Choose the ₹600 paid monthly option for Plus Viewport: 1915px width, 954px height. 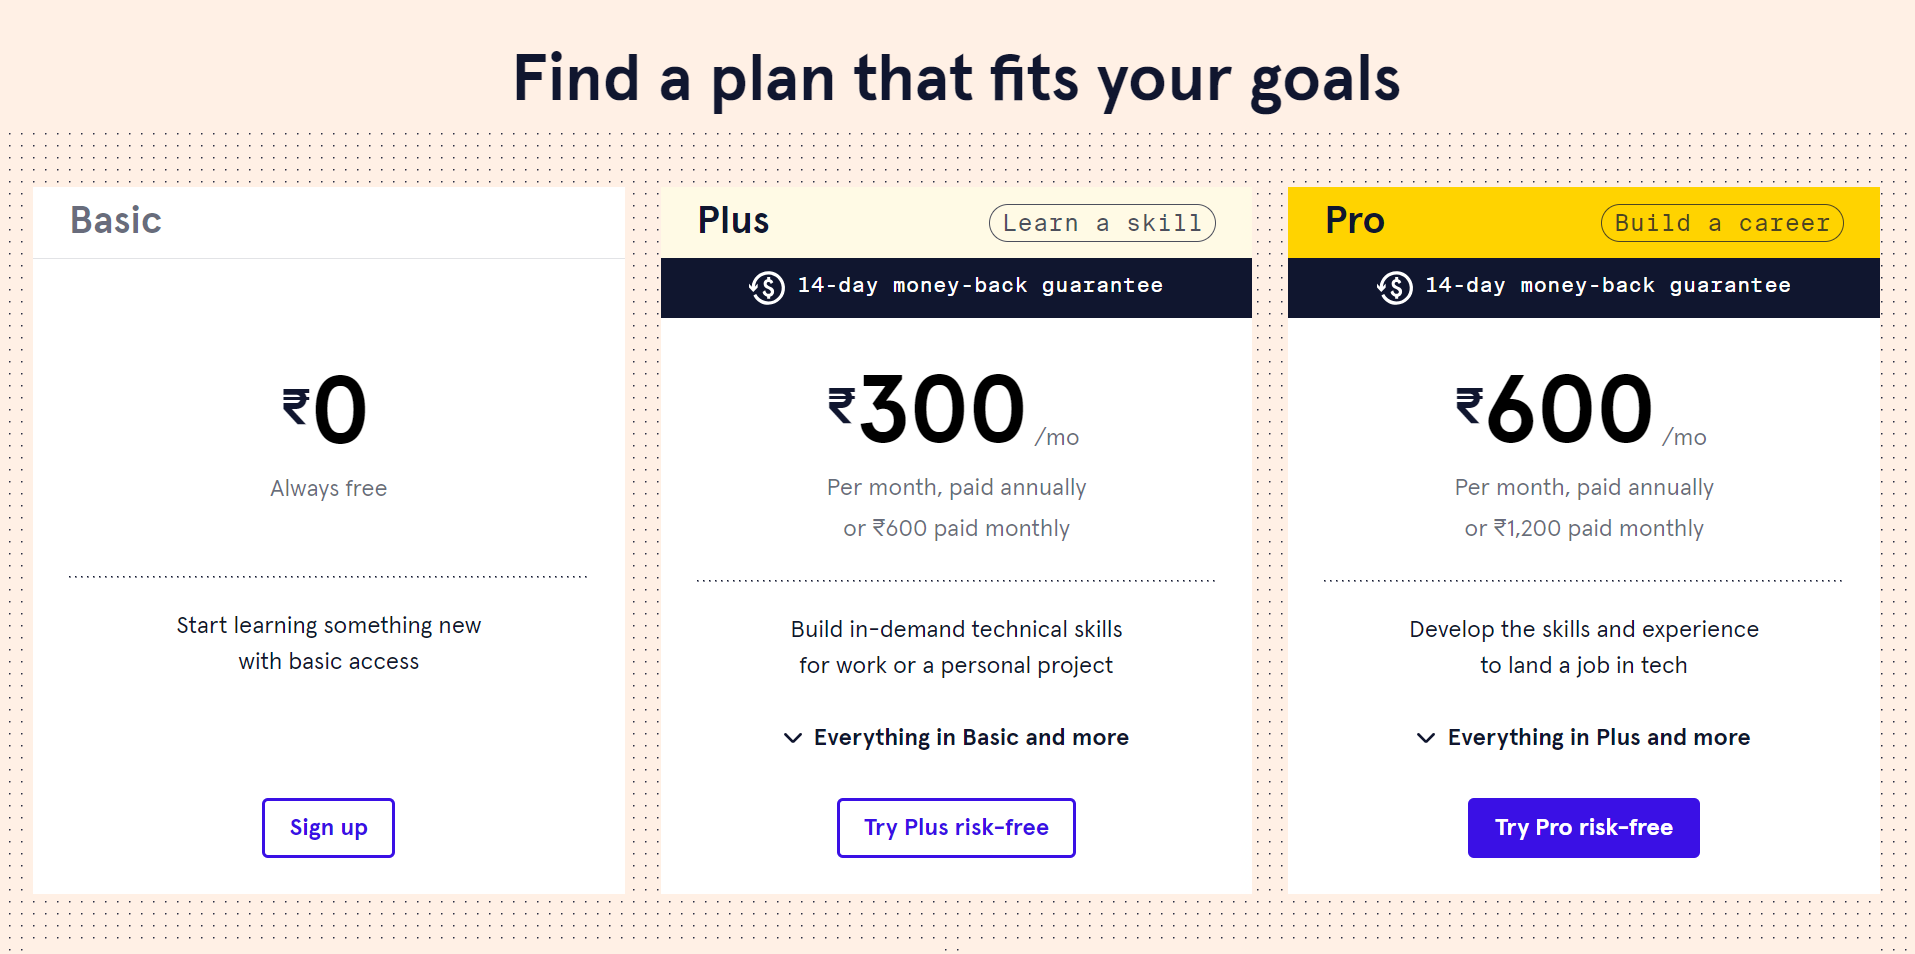coord(956,528)
